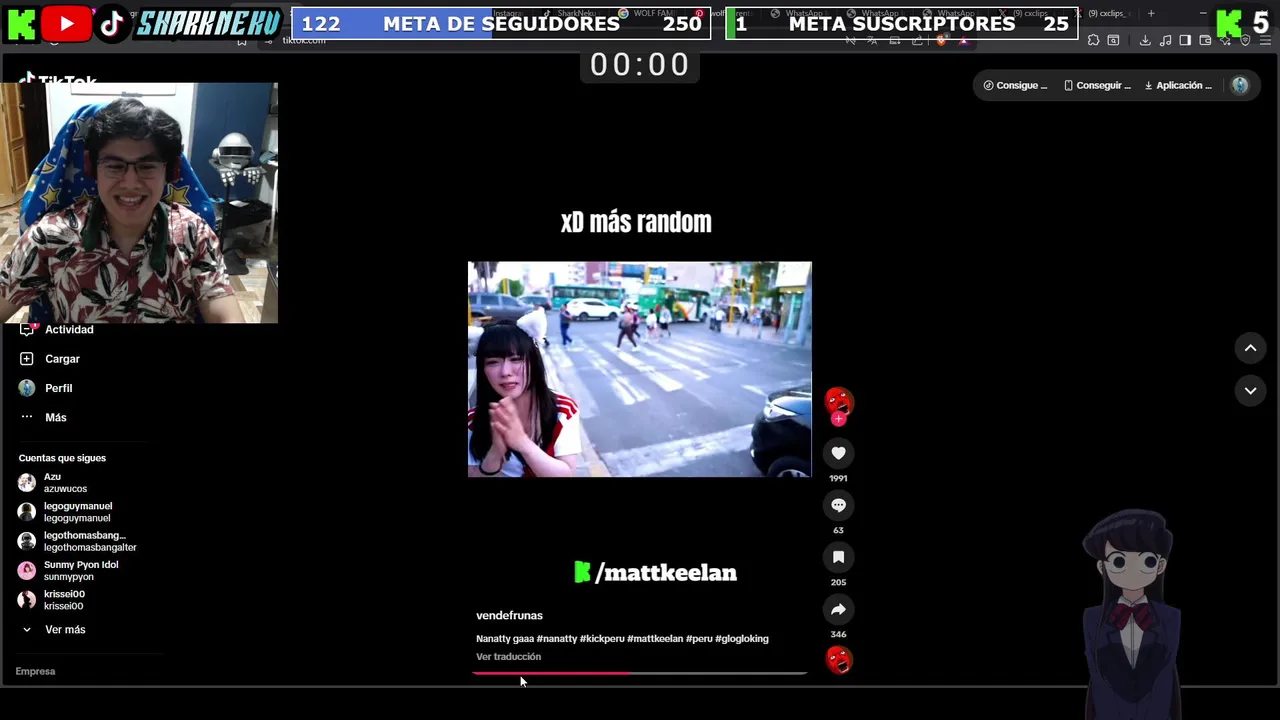1280x720 pixels.
Task: Click the Perfil avatar icon in sidebar
Action: tap(27, 388)
